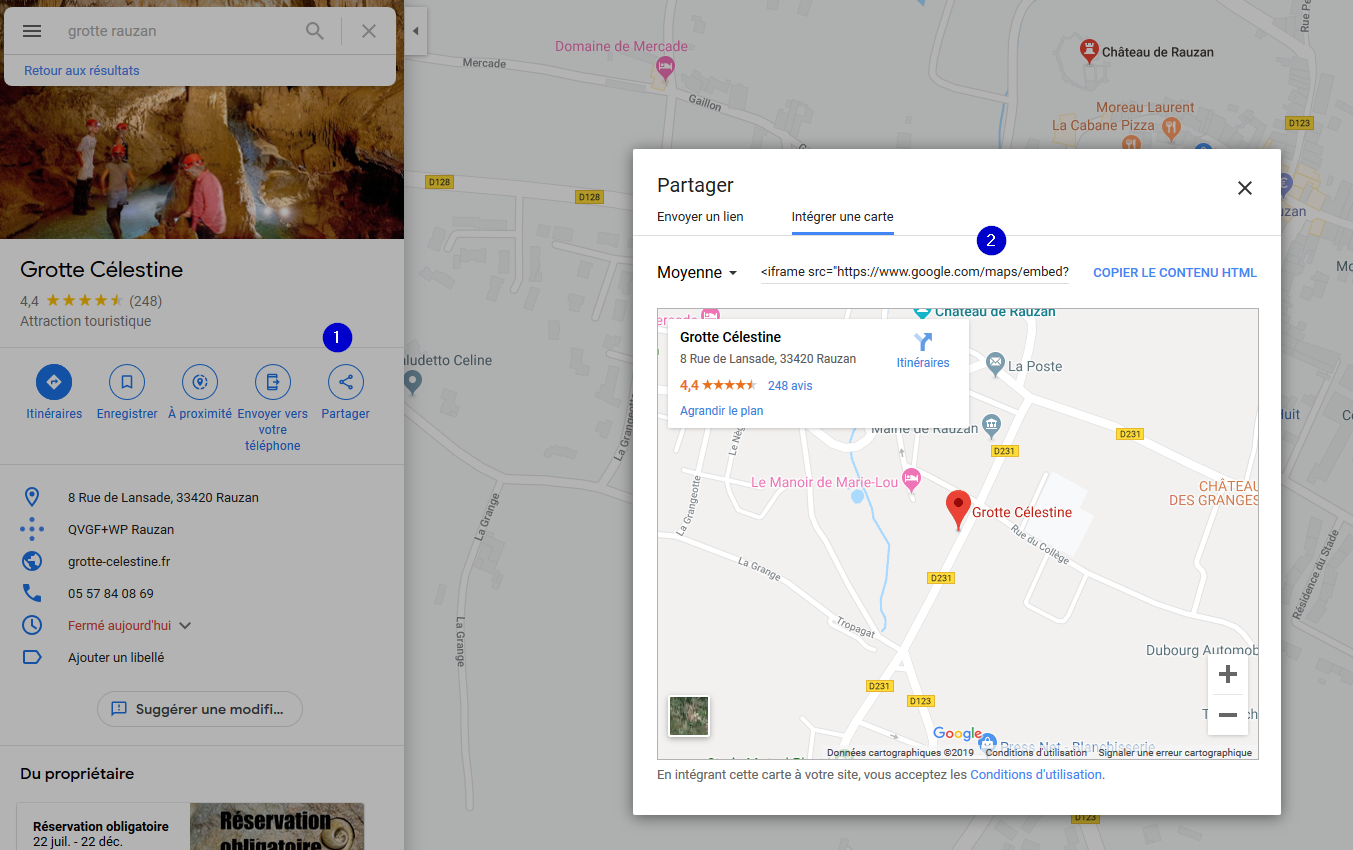
Task: Click the opening hours clock icon
Action: [x=32, y=625]
